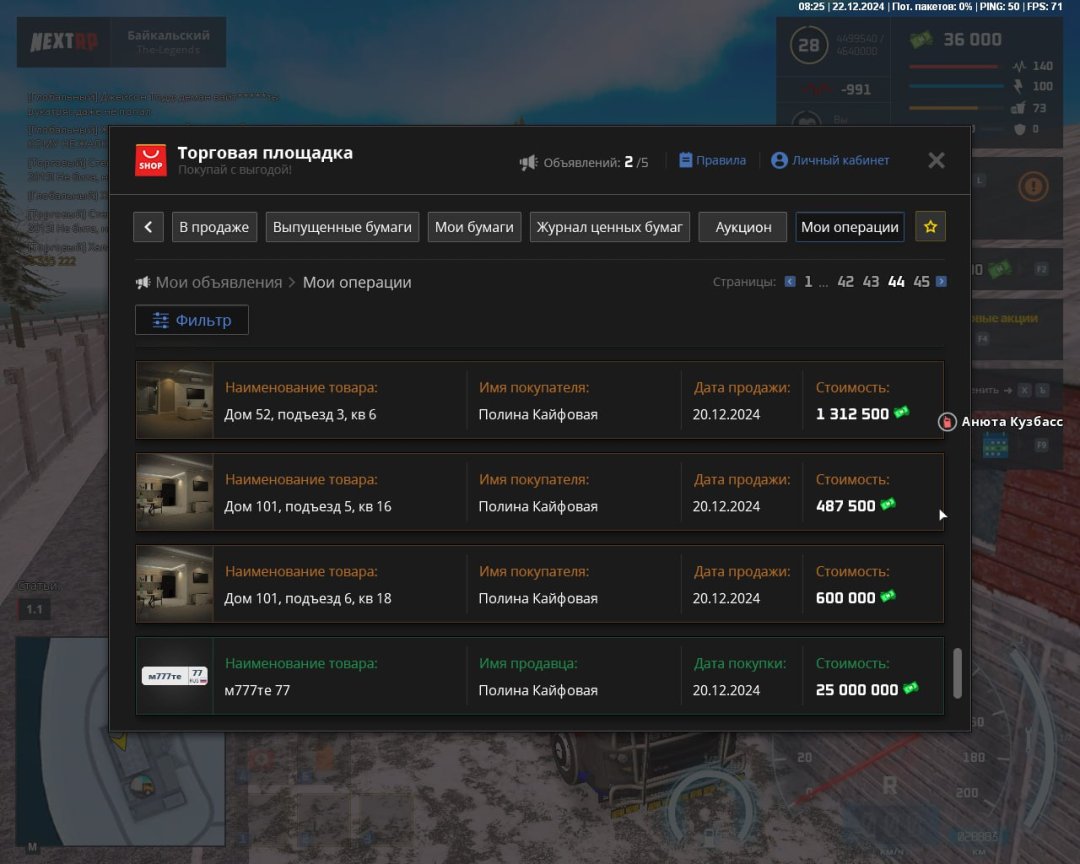Close the Торговая площадка window
The height and width of the screenshot is (864, 1080).
[x=936, y=161]
